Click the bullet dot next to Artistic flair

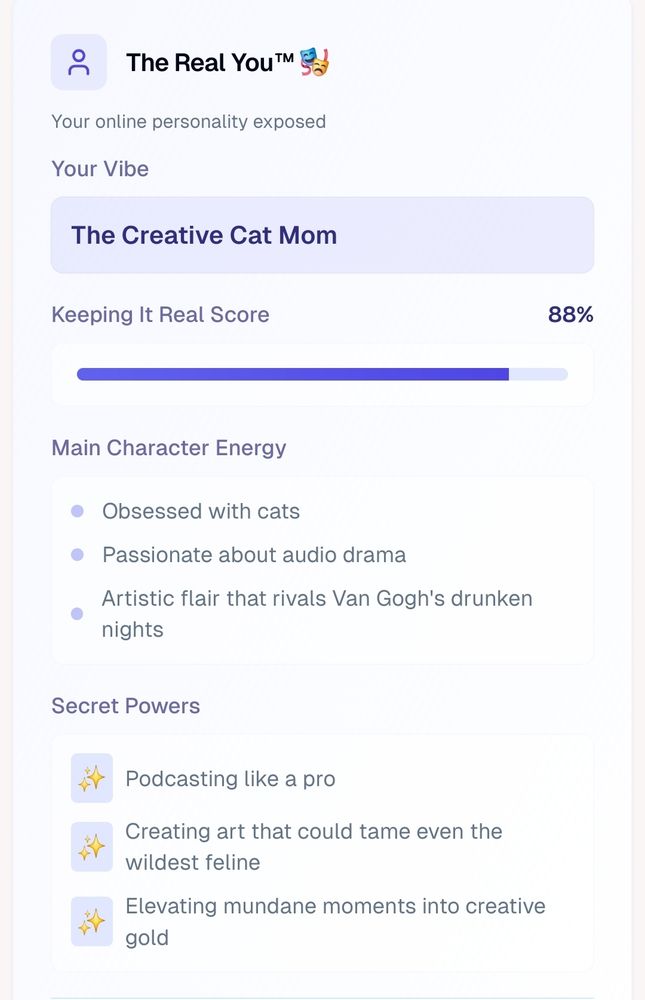click(77, 613)
